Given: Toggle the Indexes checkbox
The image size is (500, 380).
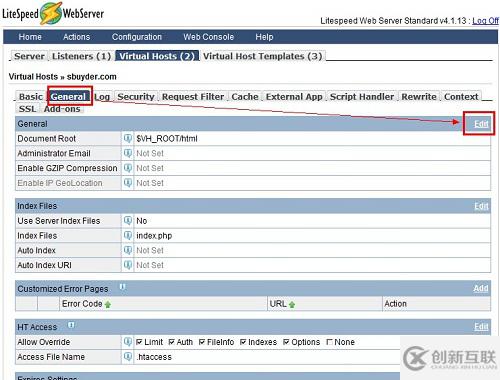Looking at the screenshot, I should click(x=243, y=342).
